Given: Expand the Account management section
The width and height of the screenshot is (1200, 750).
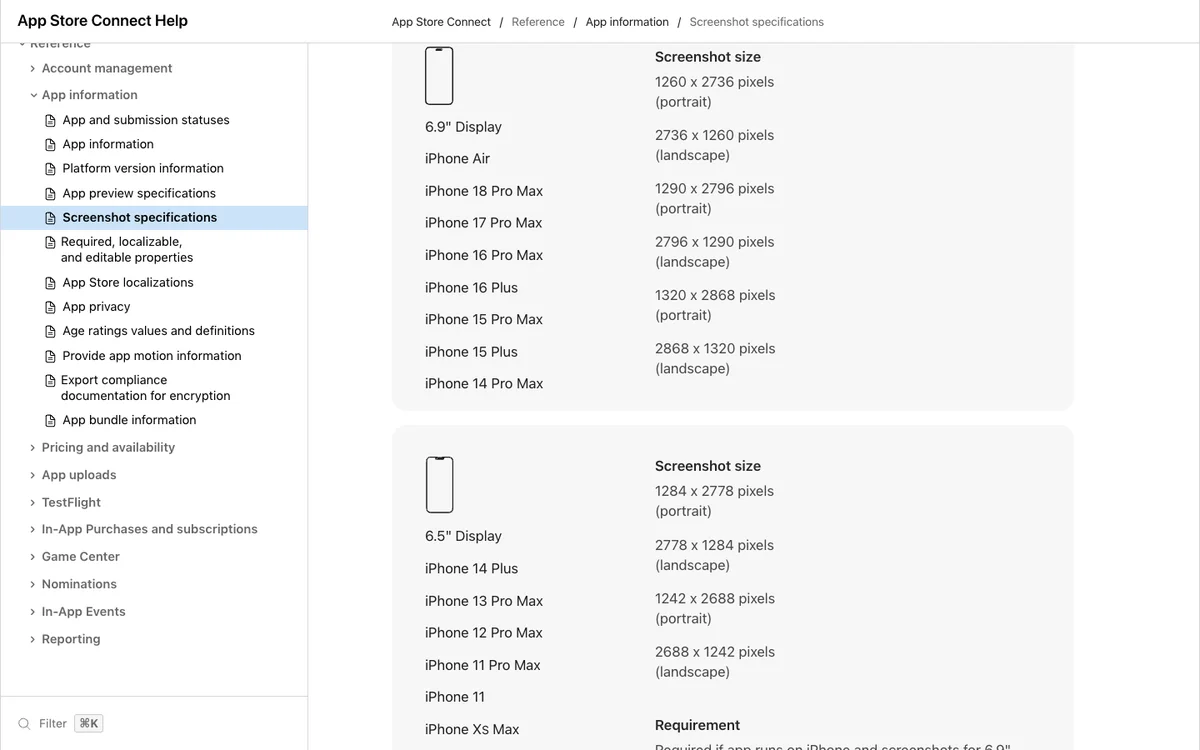Looking at the screenshot, I should pos(33,69).
